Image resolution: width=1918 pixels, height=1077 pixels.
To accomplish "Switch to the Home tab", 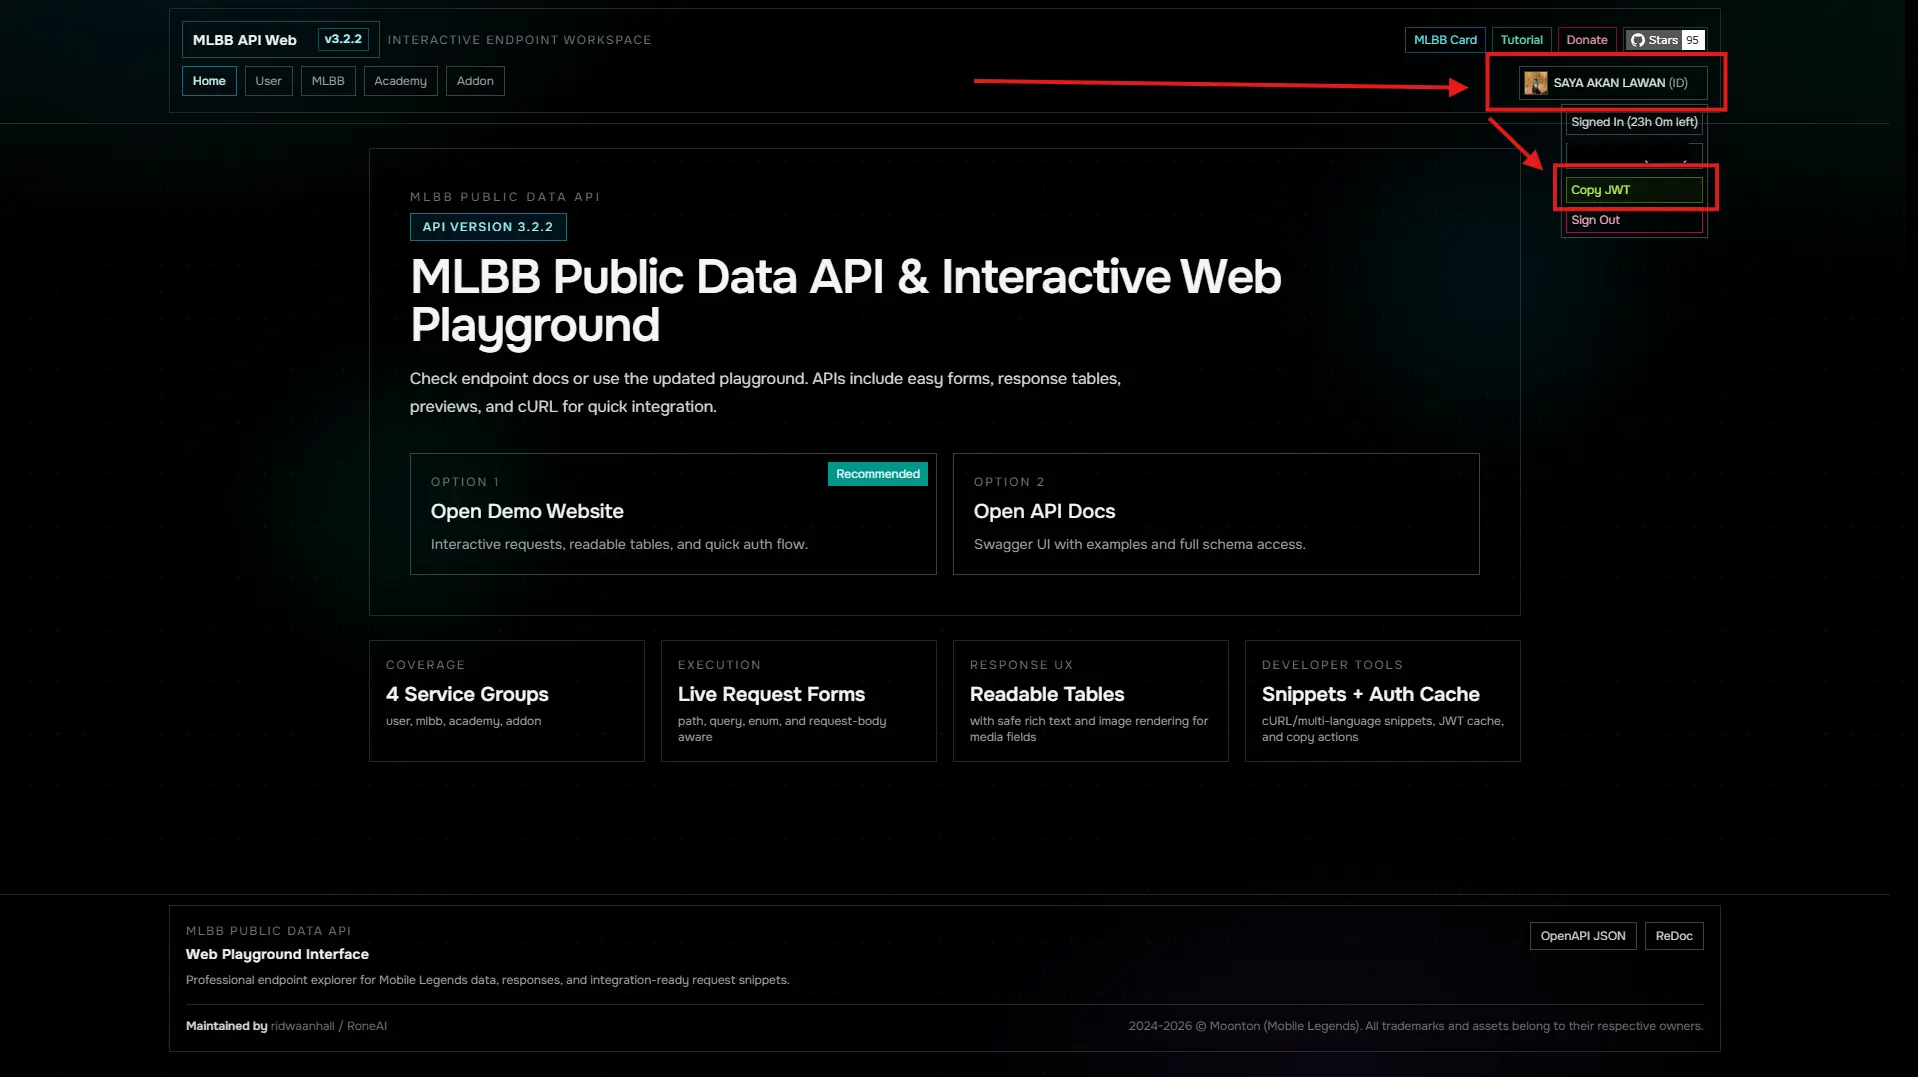I will pyautogui.click(x=209, y=81).
